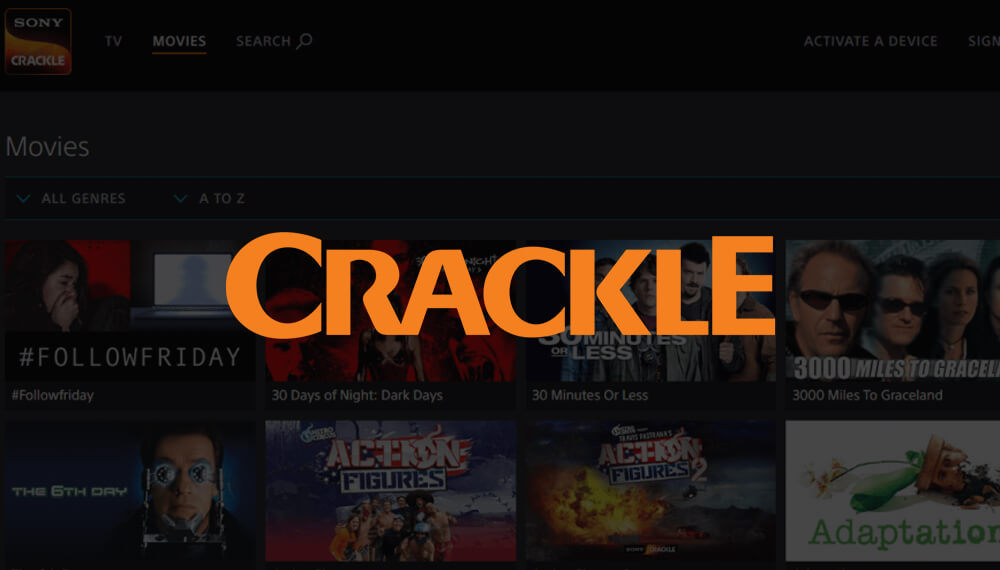Screen dimensions: 1000x570
Task: Click the Search nav link
Action: (274, 41)
